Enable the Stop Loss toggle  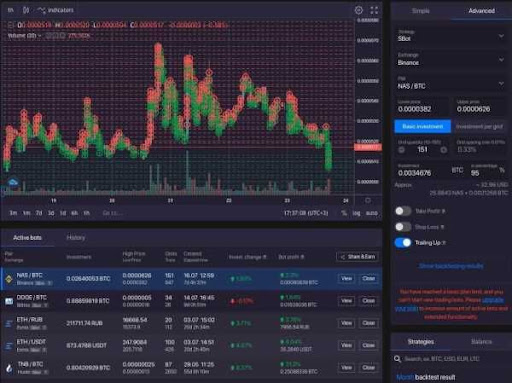[403, 227]
